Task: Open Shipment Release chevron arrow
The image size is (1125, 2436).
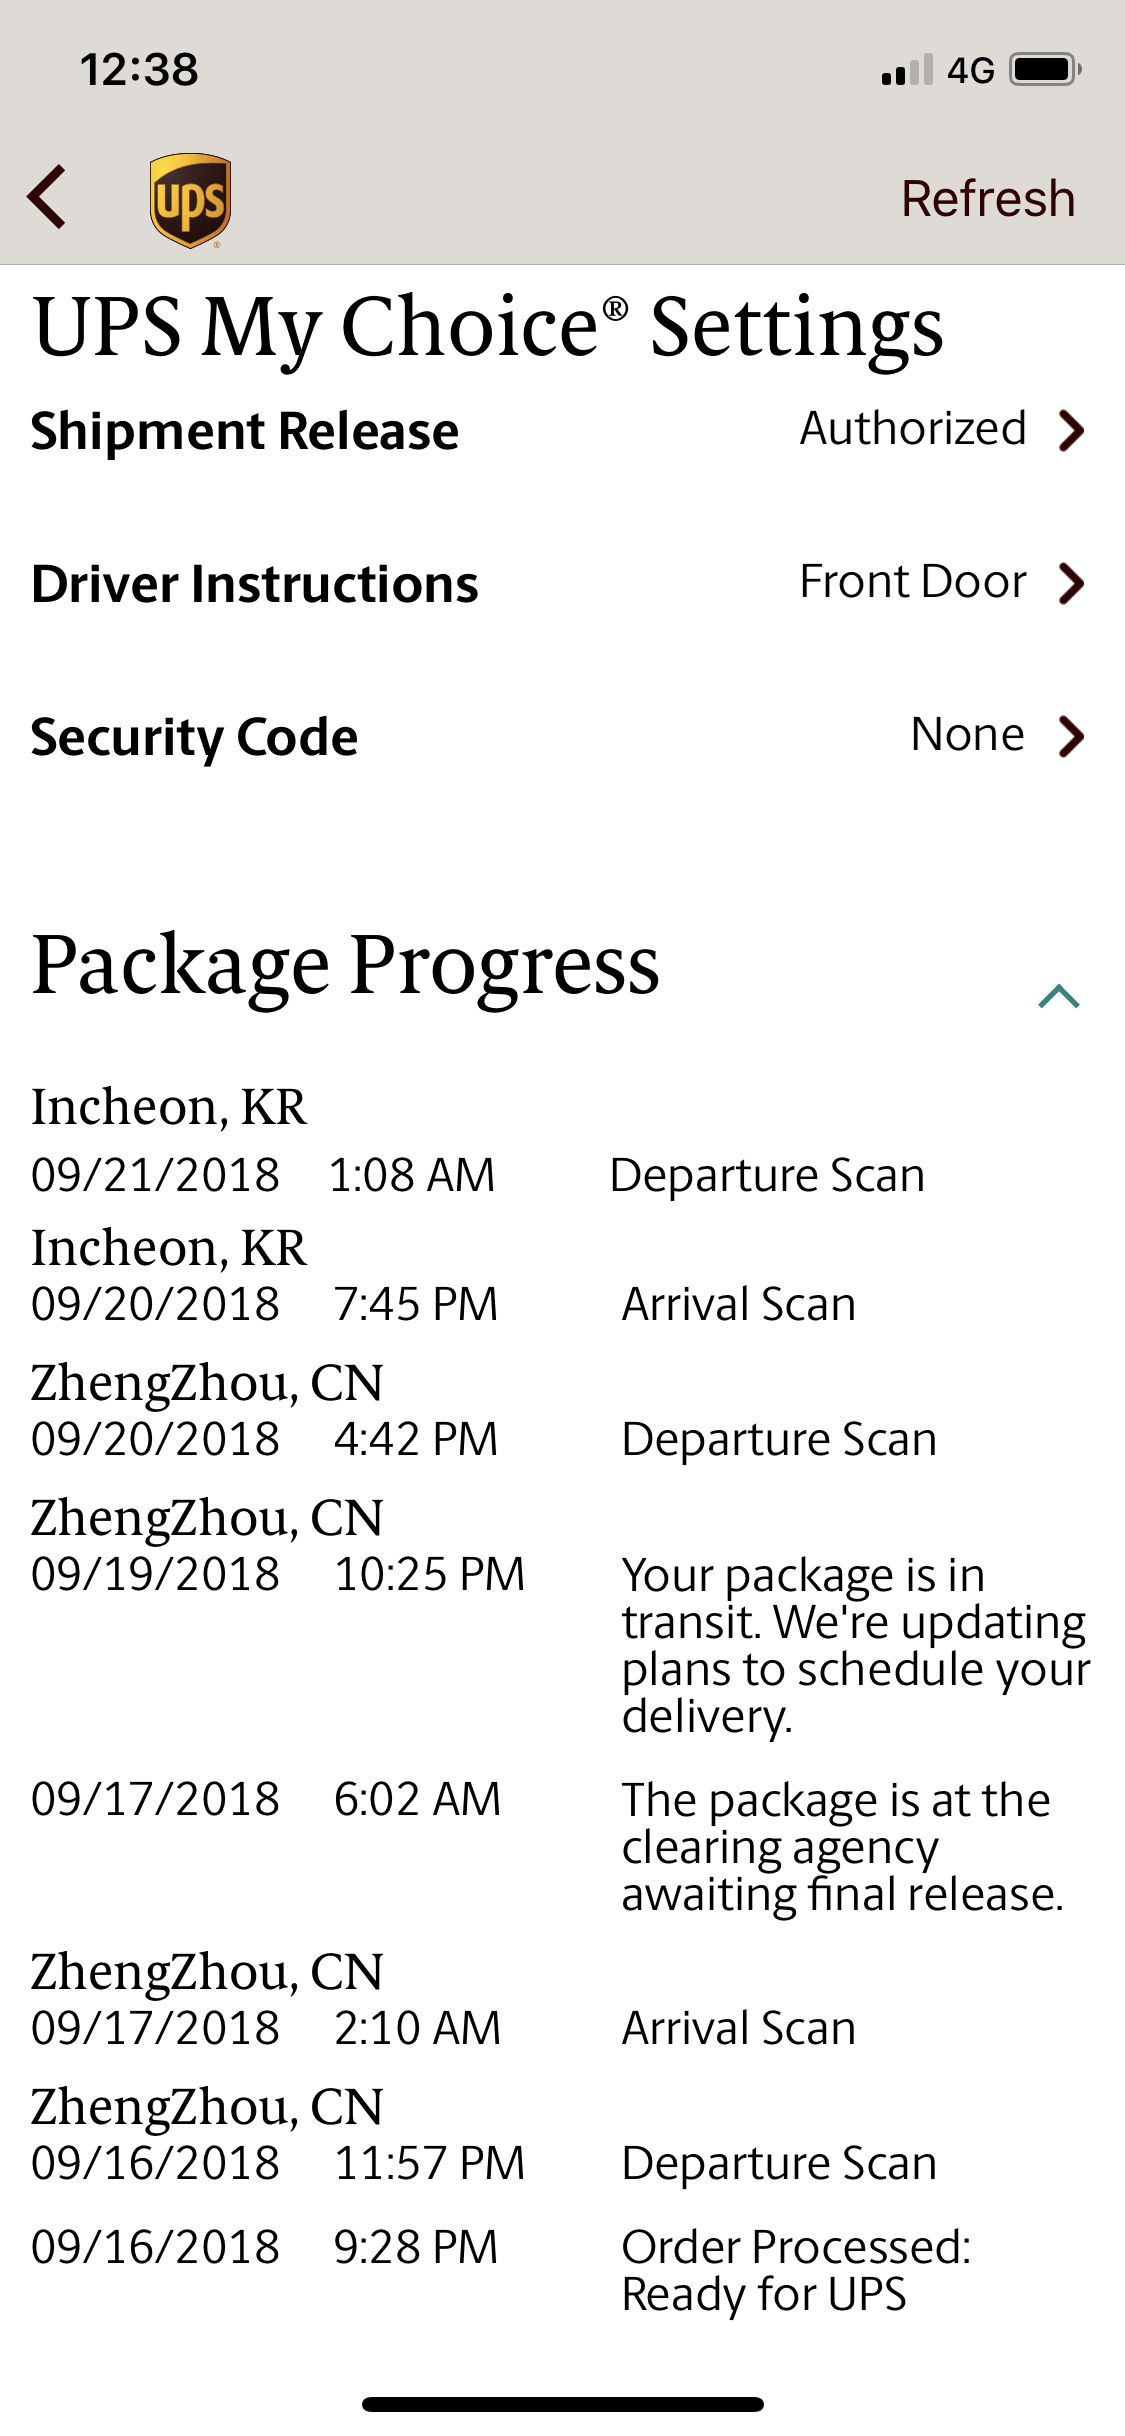Action: pyautogui.click(x=1072, y=431)
